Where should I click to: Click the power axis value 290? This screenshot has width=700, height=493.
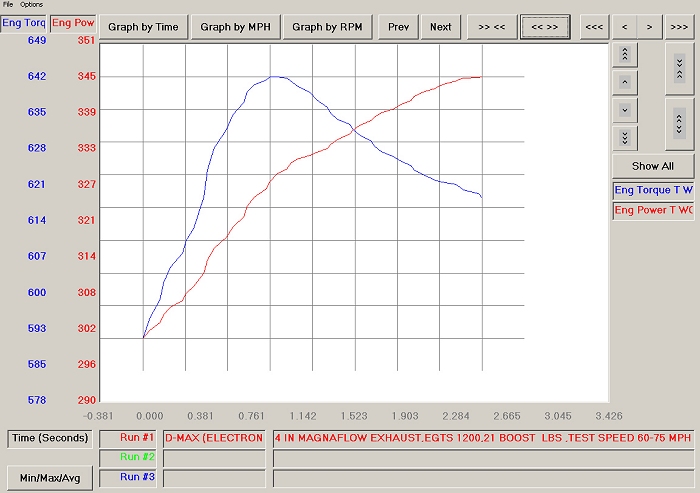[87, 400]
